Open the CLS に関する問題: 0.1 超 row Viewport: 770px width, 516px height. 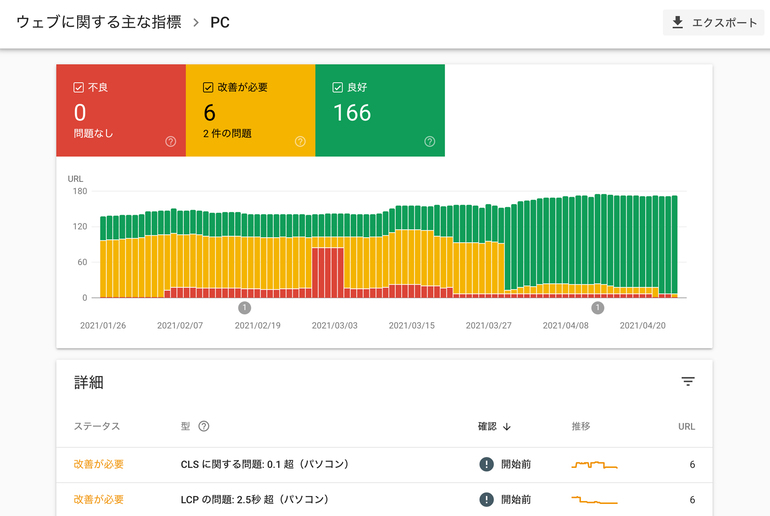click(385, 464)
